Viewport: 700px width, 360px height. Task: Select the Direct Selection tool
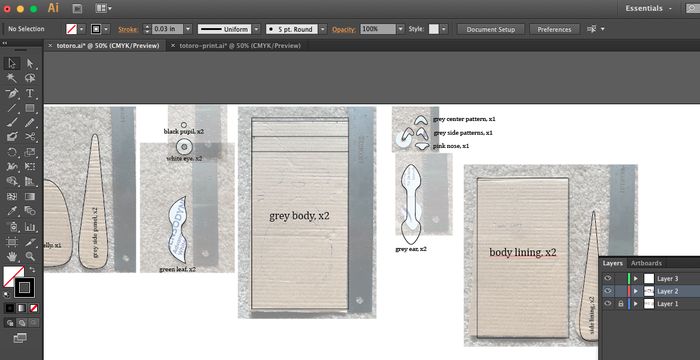(30, 63)
